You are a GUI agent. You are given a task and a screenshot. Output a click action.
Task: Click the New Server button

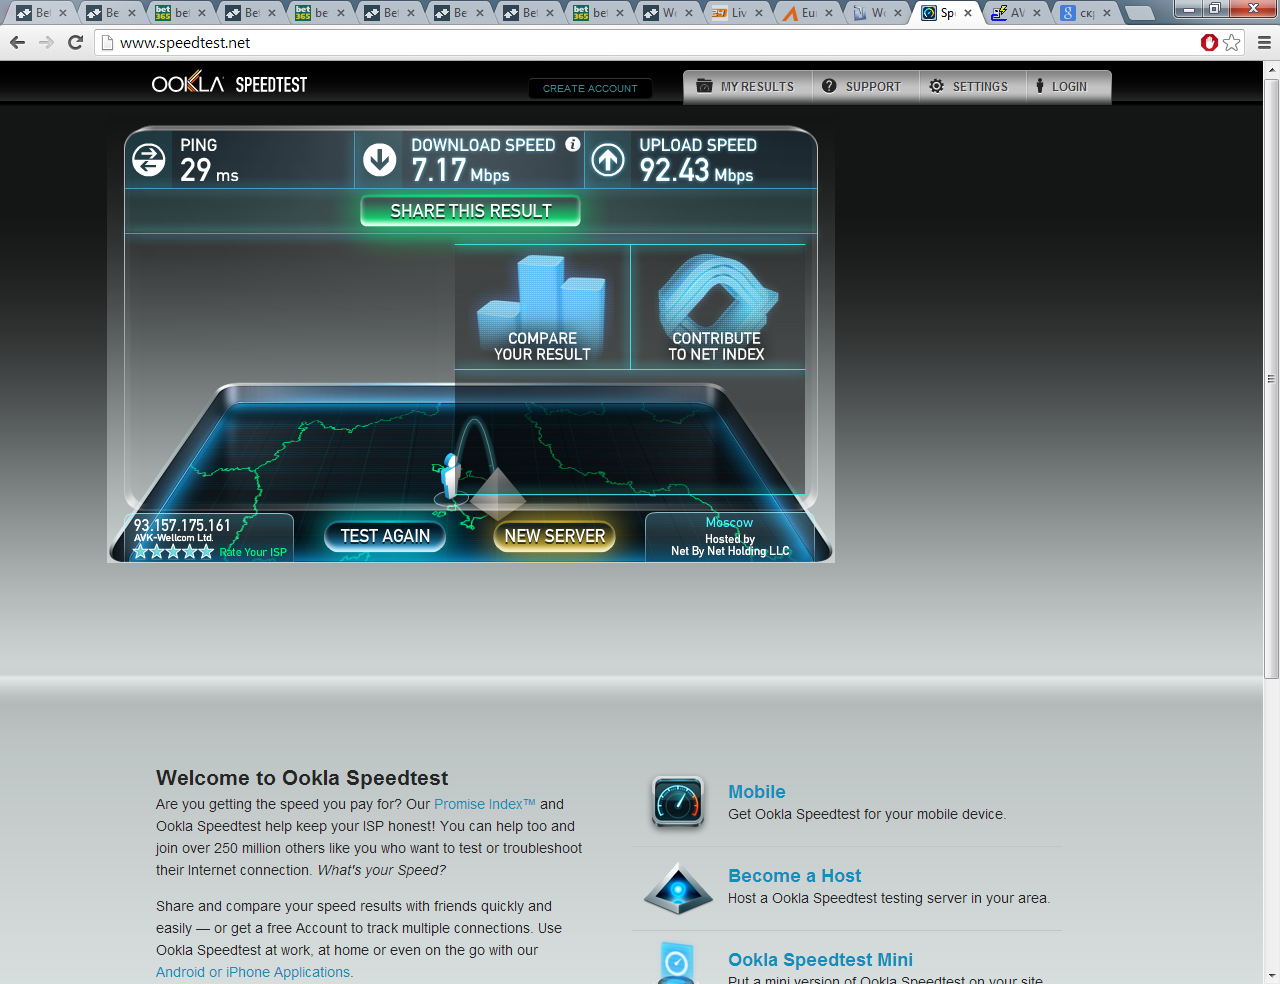[554, 536]
